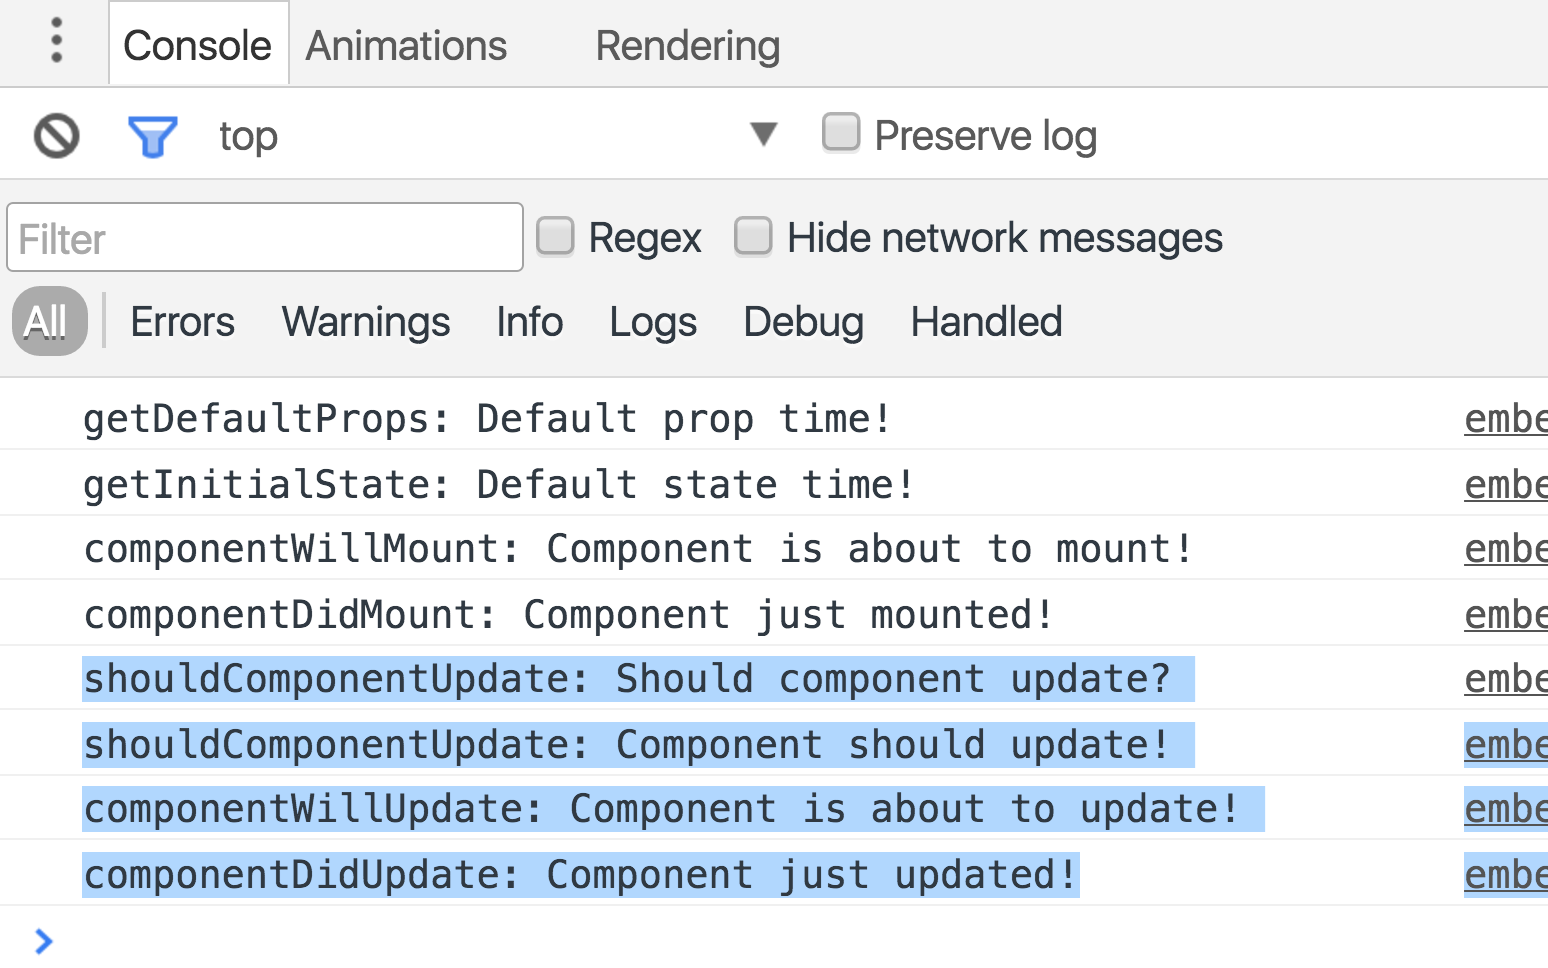Image resolution: width=1548 pixels, height=968 pixels.
Task: Open the three-dot drawer menu
Action: click(57, 41)
